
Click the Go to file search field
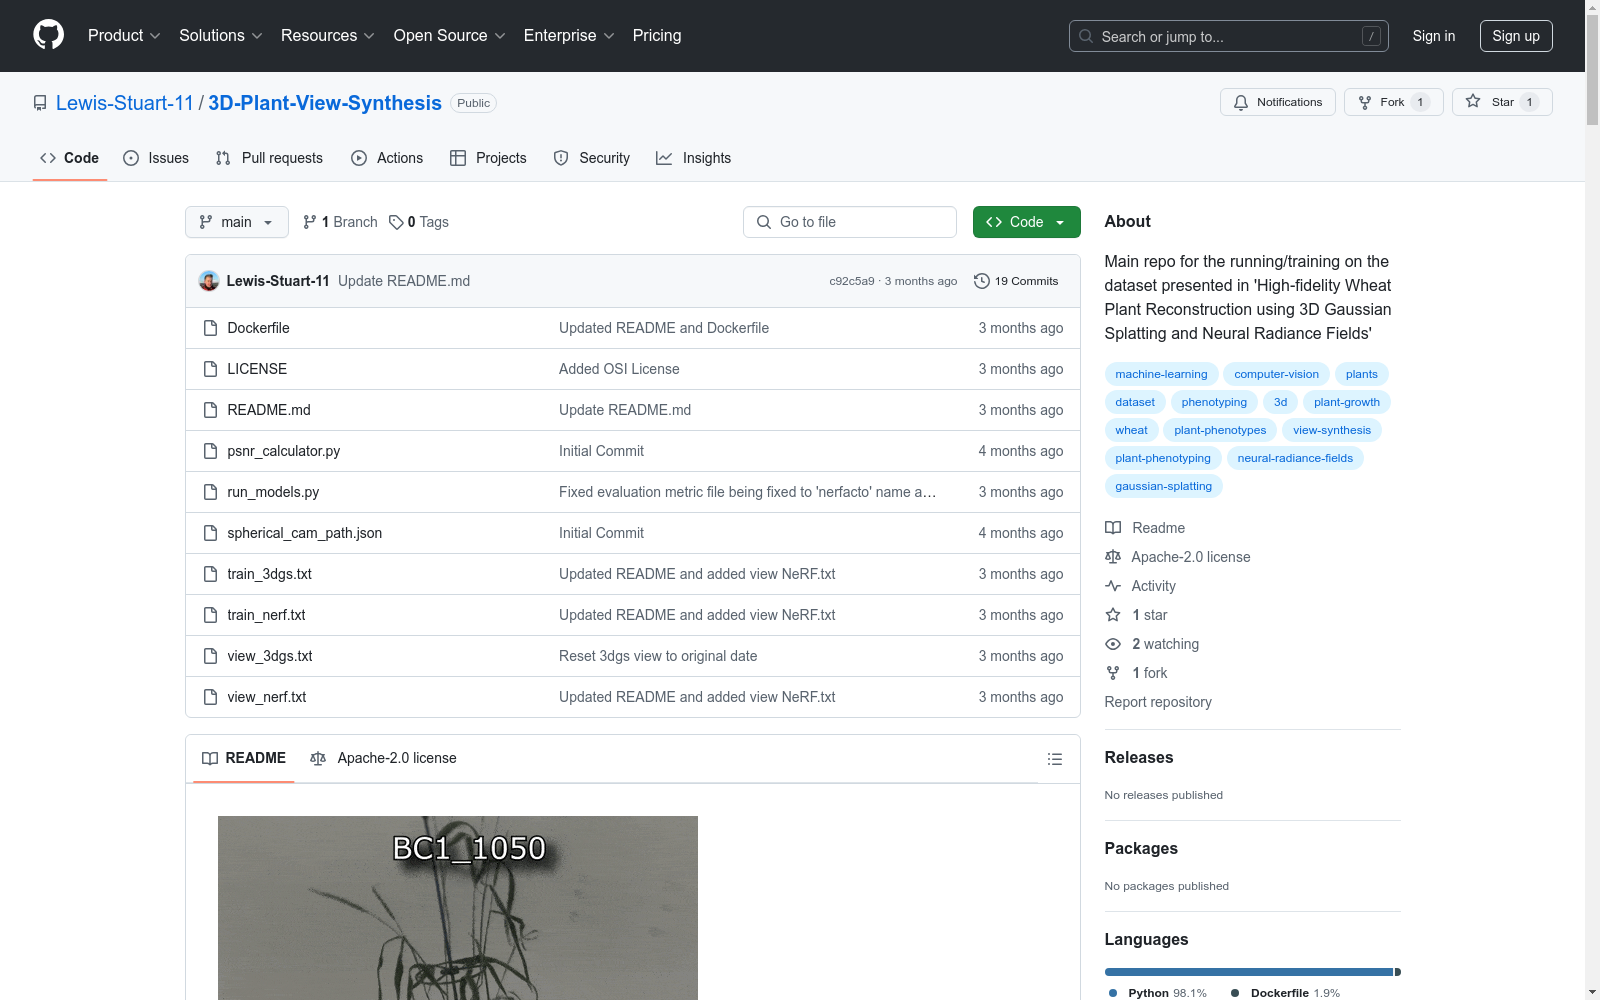click(849, 222)
